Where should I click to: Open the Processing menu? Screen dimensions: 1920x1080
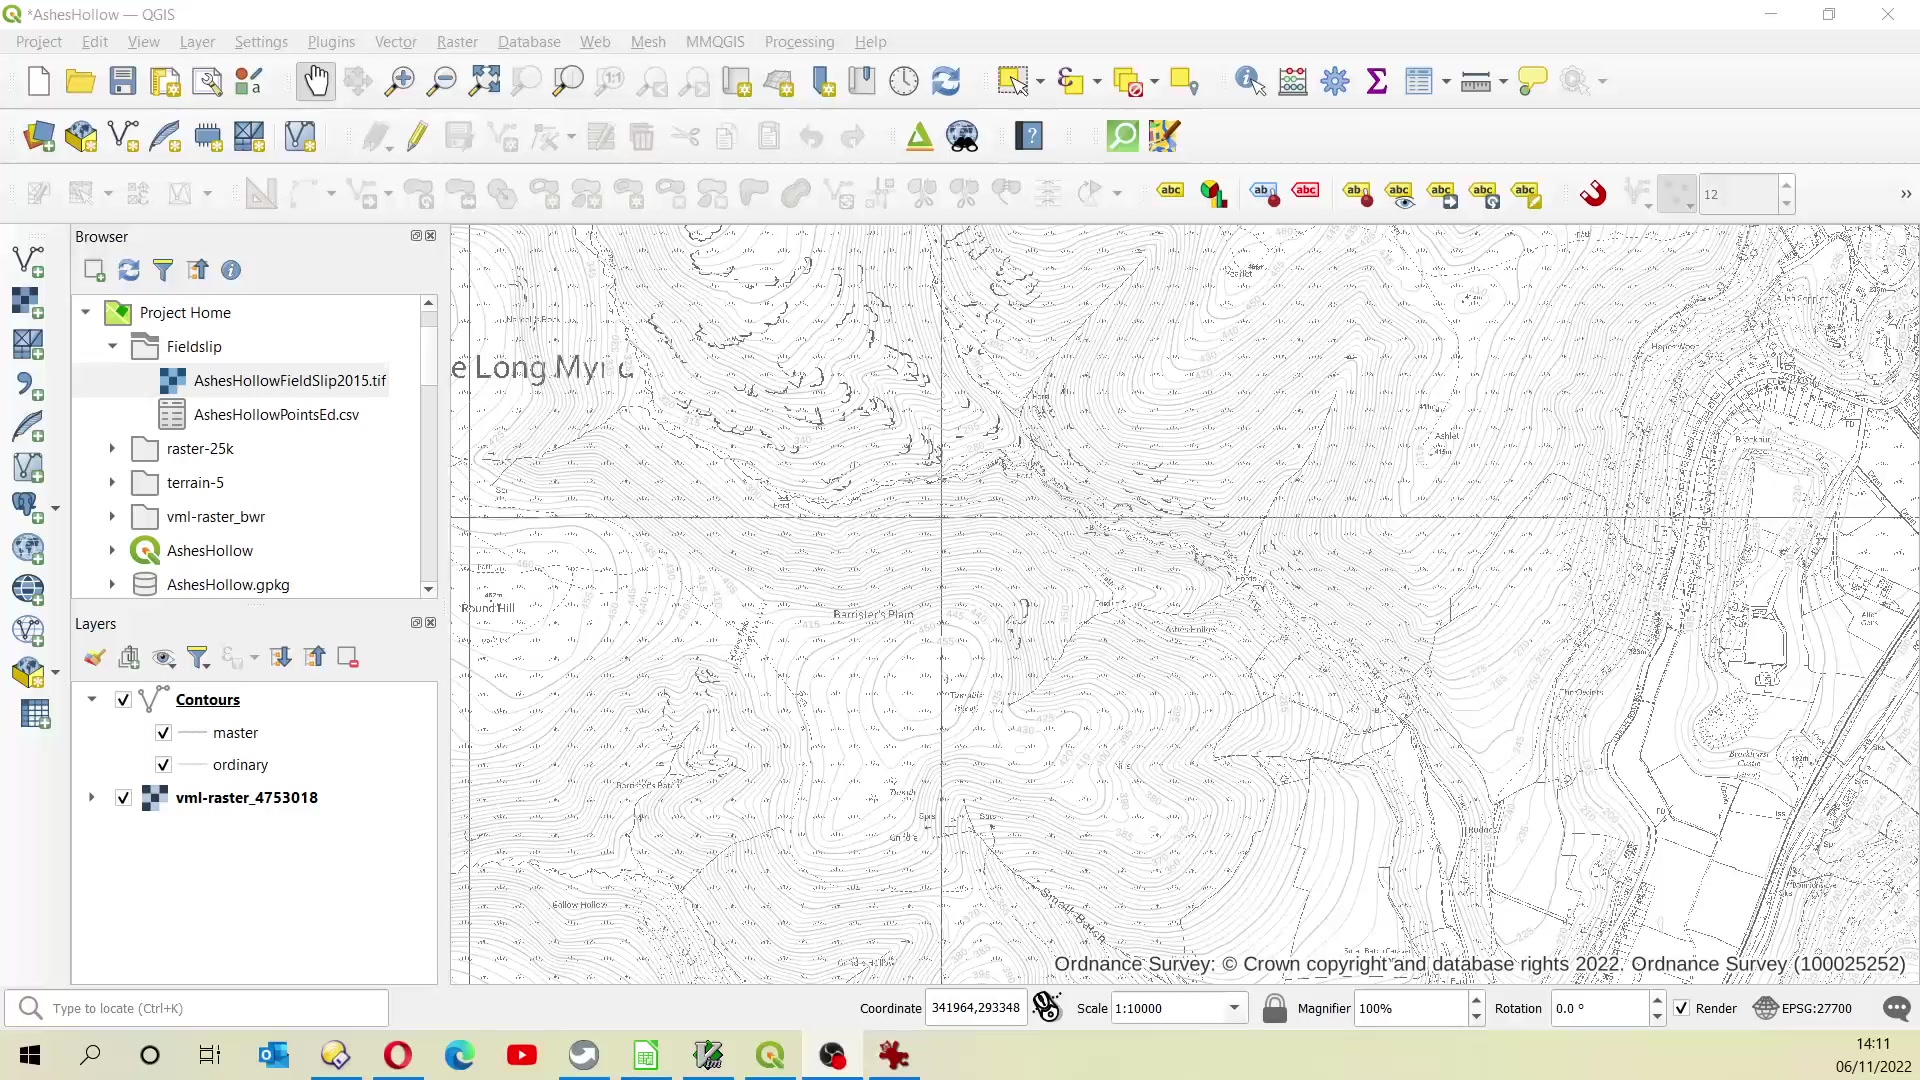(798, 42)
